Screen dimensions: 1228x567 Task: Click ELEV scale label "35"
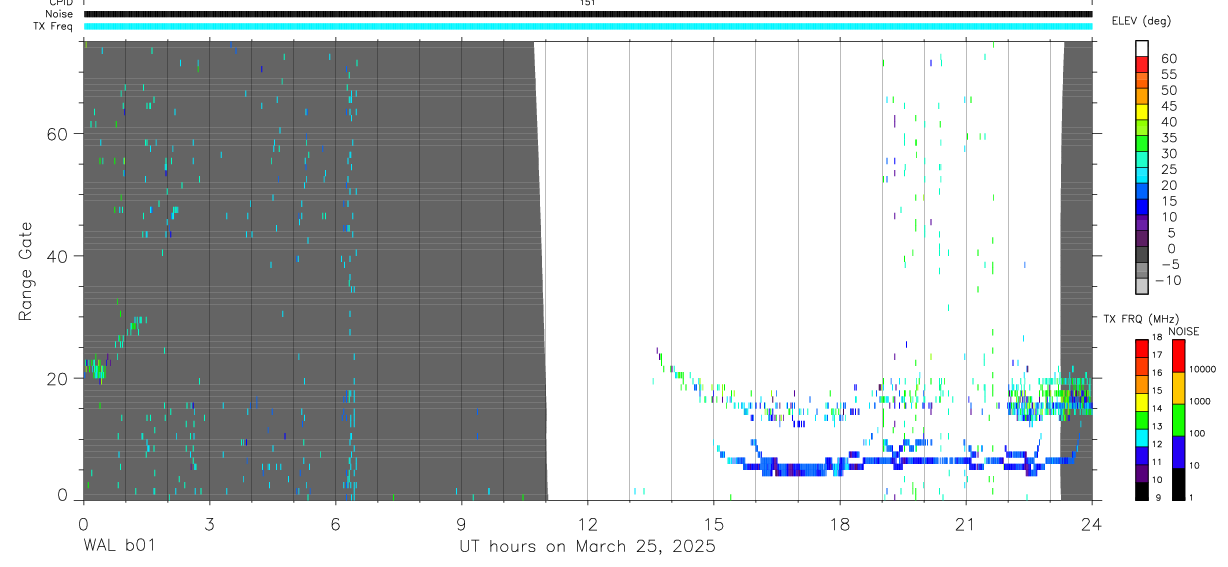(1168, 138)
